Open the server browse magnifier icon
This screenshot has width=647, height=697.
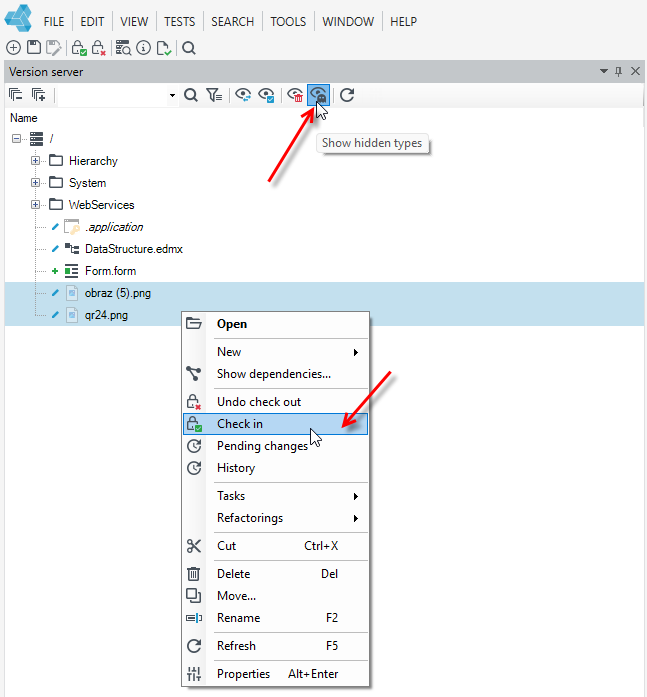[123, 48]
